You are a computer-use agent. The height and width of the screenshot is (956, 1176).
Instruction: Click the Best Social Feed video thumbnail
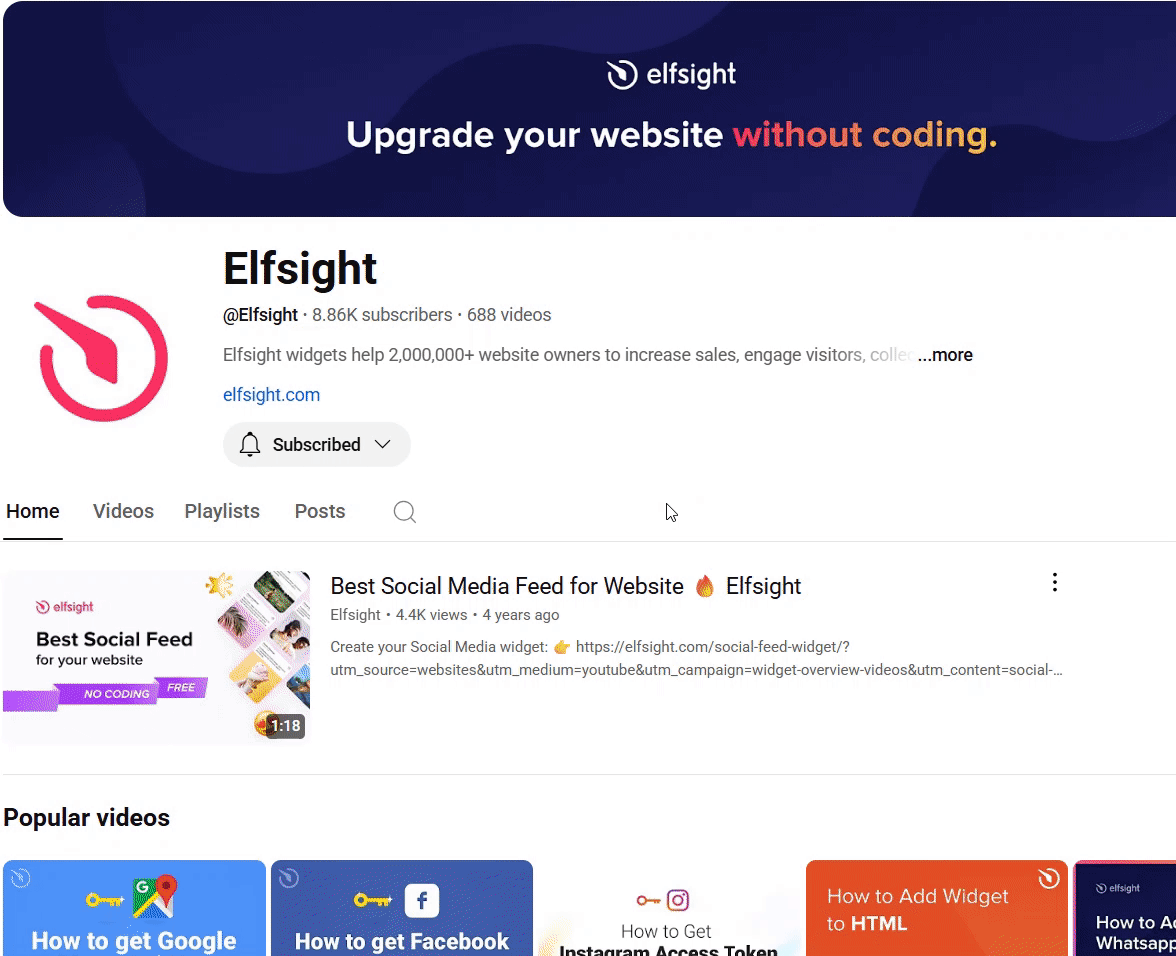(157, 658)
